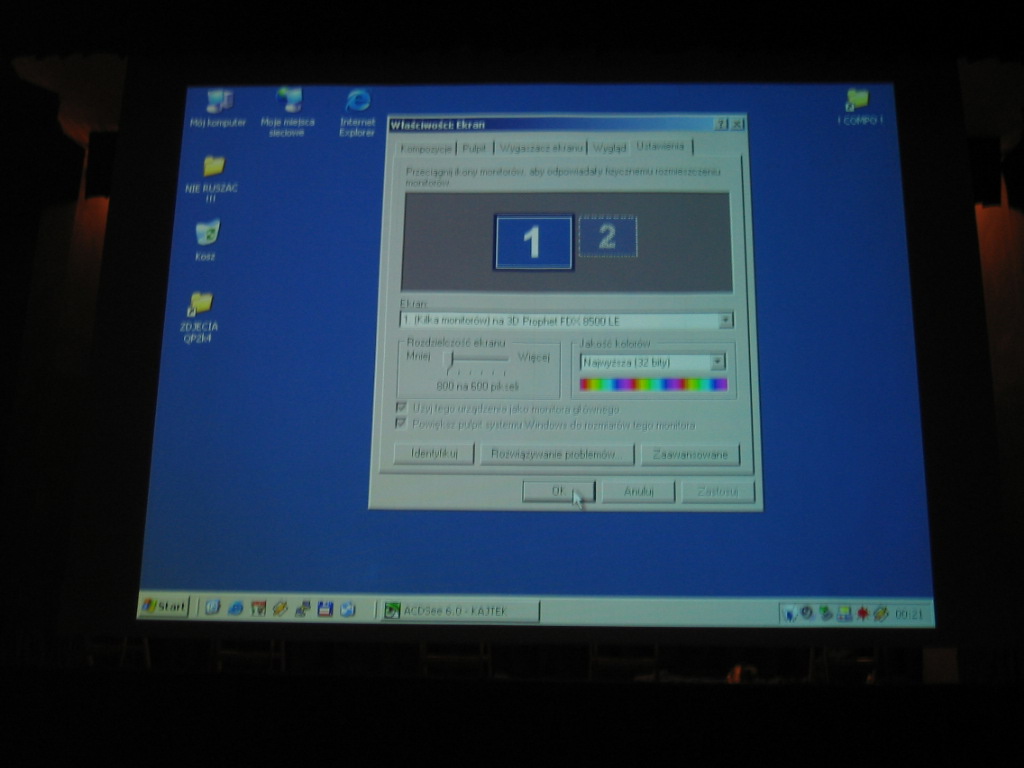Switch to ACDSee 6.0 taskbar window
The height and width of the screenshot is (768, 1024).
coord(460,610)
